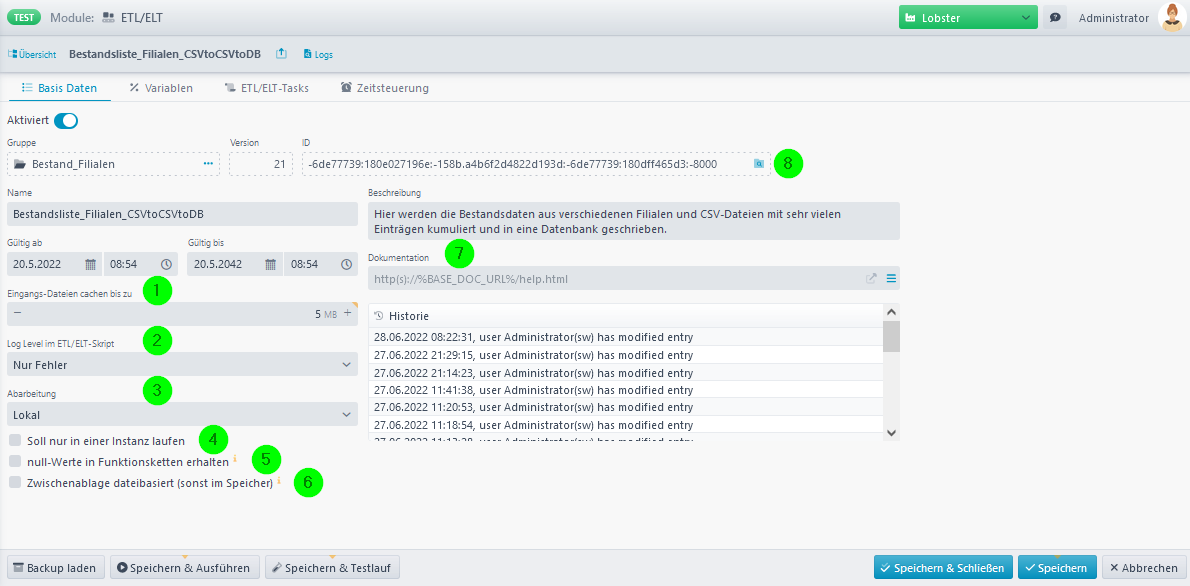Select history entry '27.06.2022 11:20:53'
The width and height of the screenshot is (1190, 586).
click(x=626, y=408)
